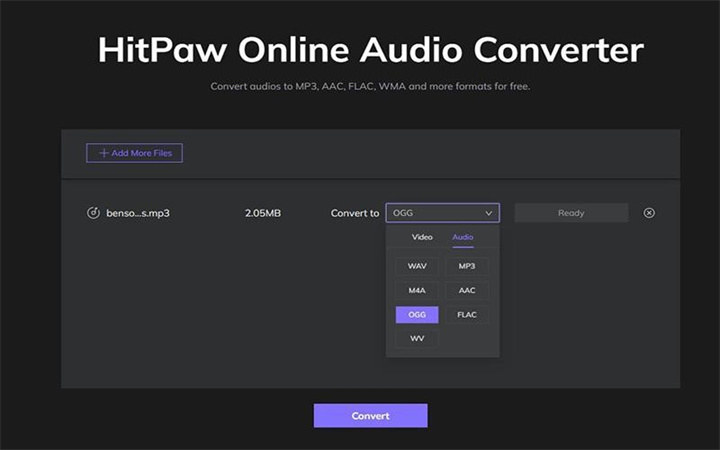Pick the M4A format option
720x450 pixels.
[x=417, y=290]
